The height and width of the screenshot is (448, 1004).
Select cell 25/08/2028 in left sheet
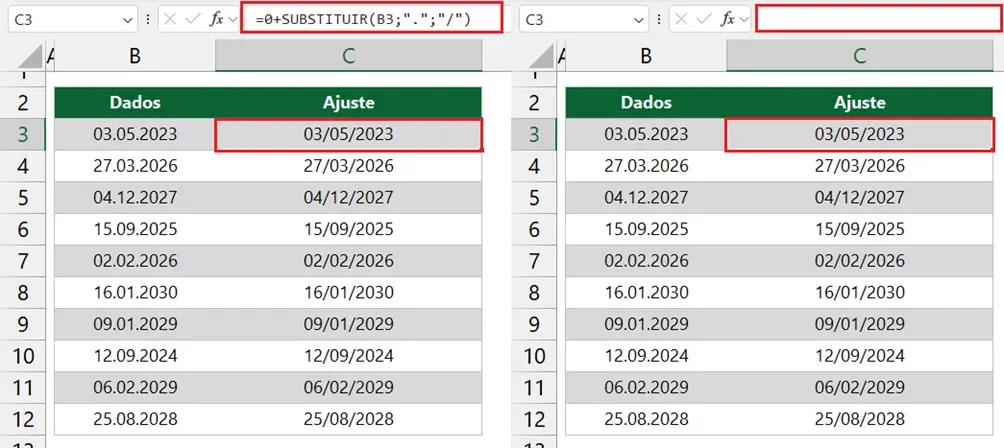[348, 420]
